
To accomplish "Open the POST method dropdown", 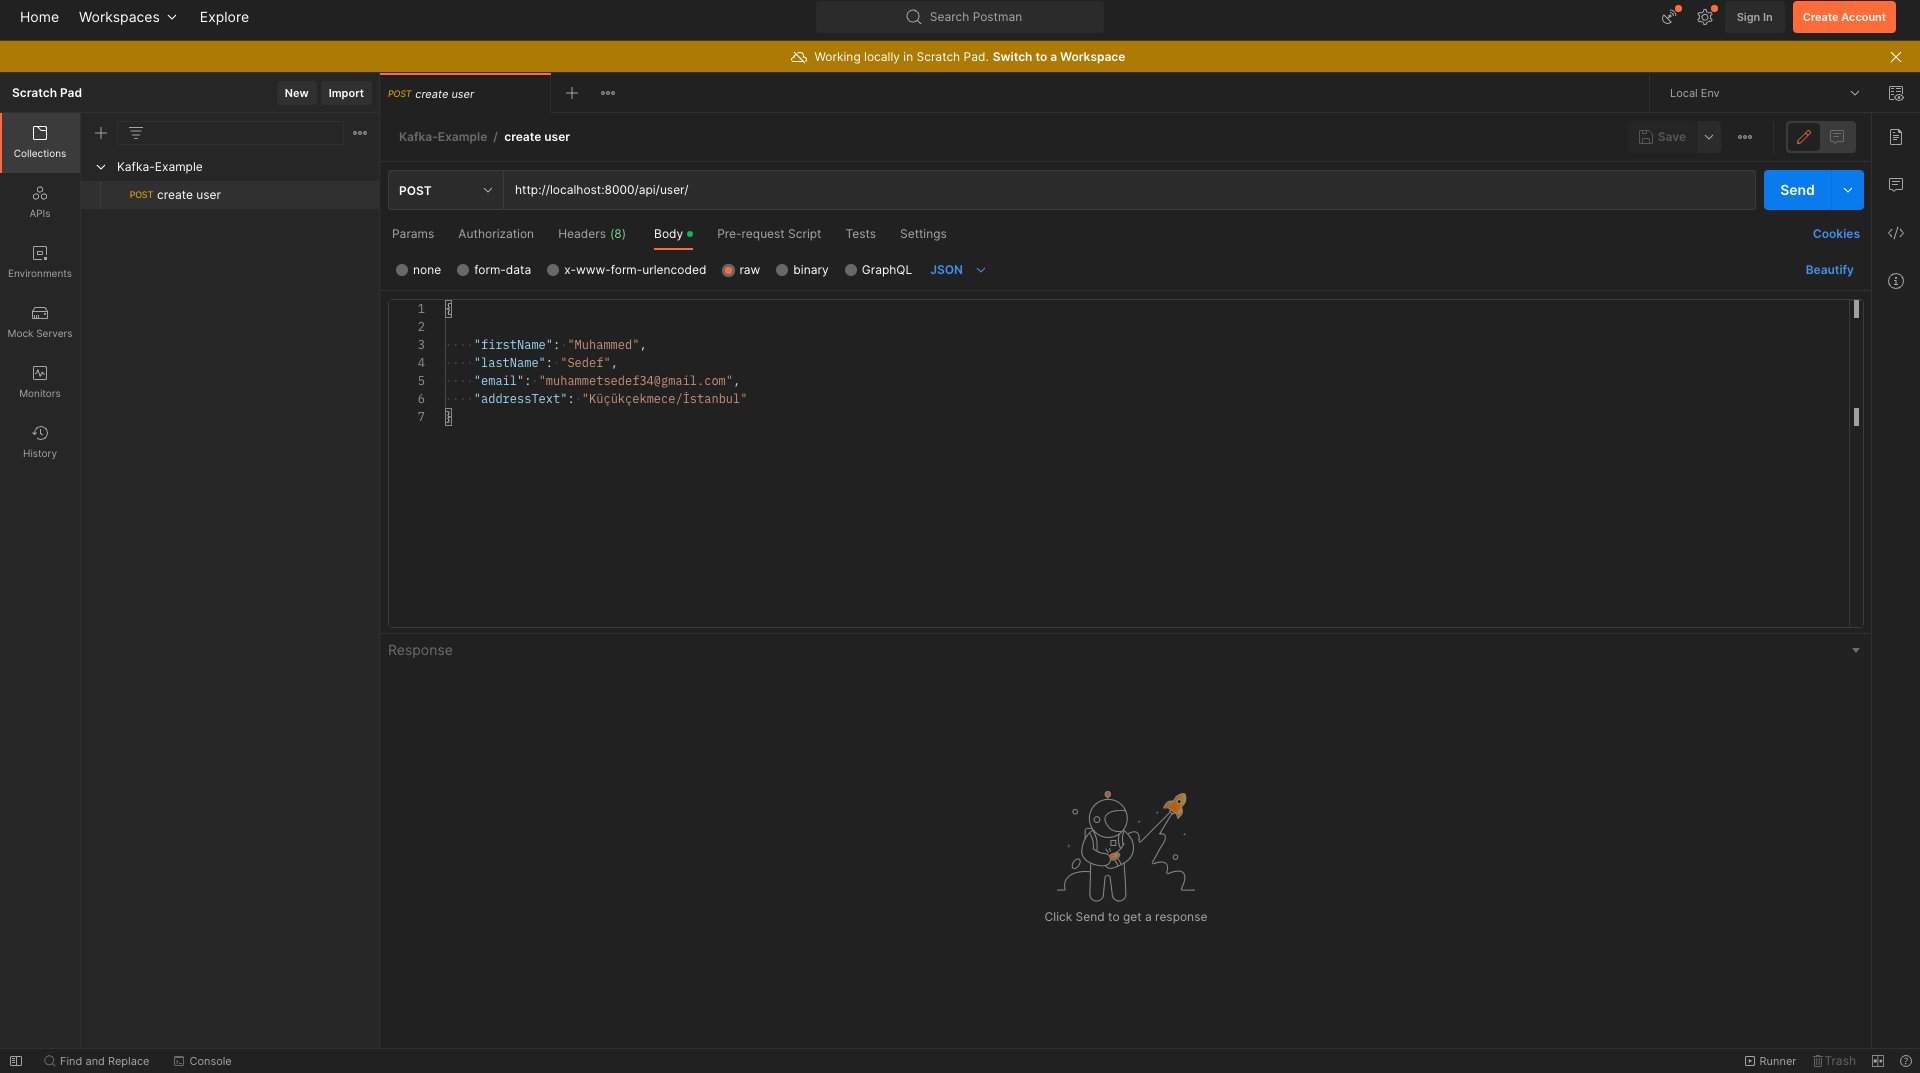I will [445, 190].
